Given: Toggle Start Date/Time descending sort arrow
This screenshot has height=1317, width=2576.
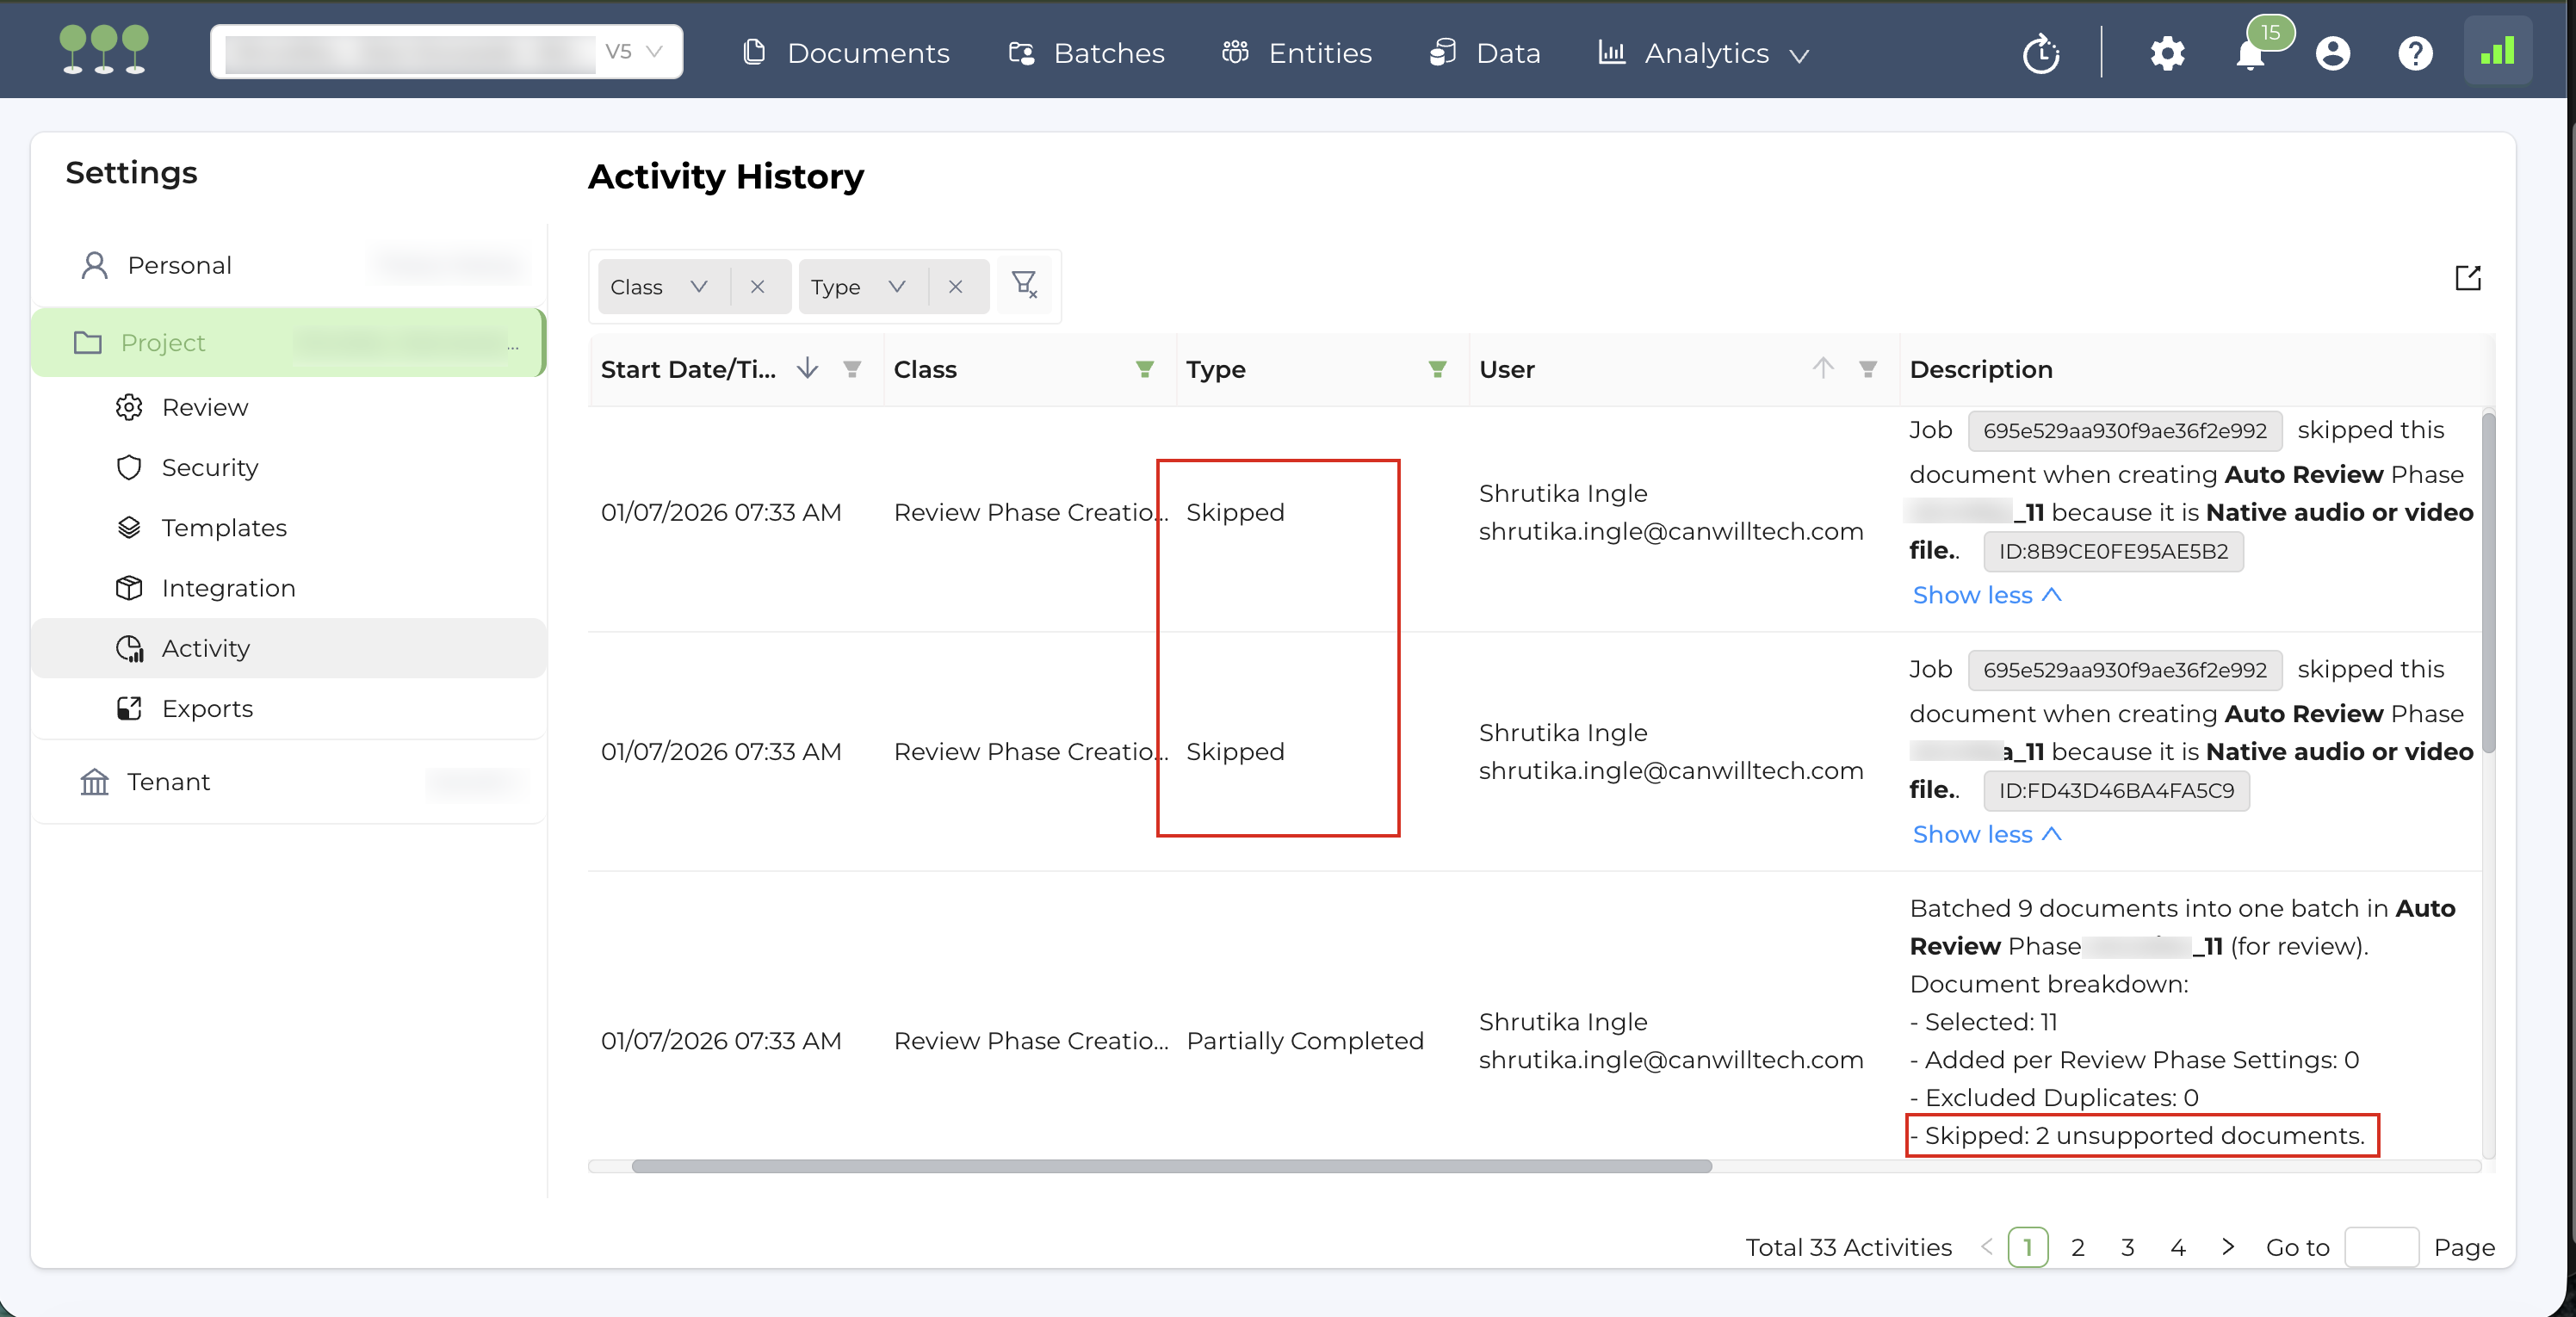Looking at the screenshot, I should [x=807, y=369].
